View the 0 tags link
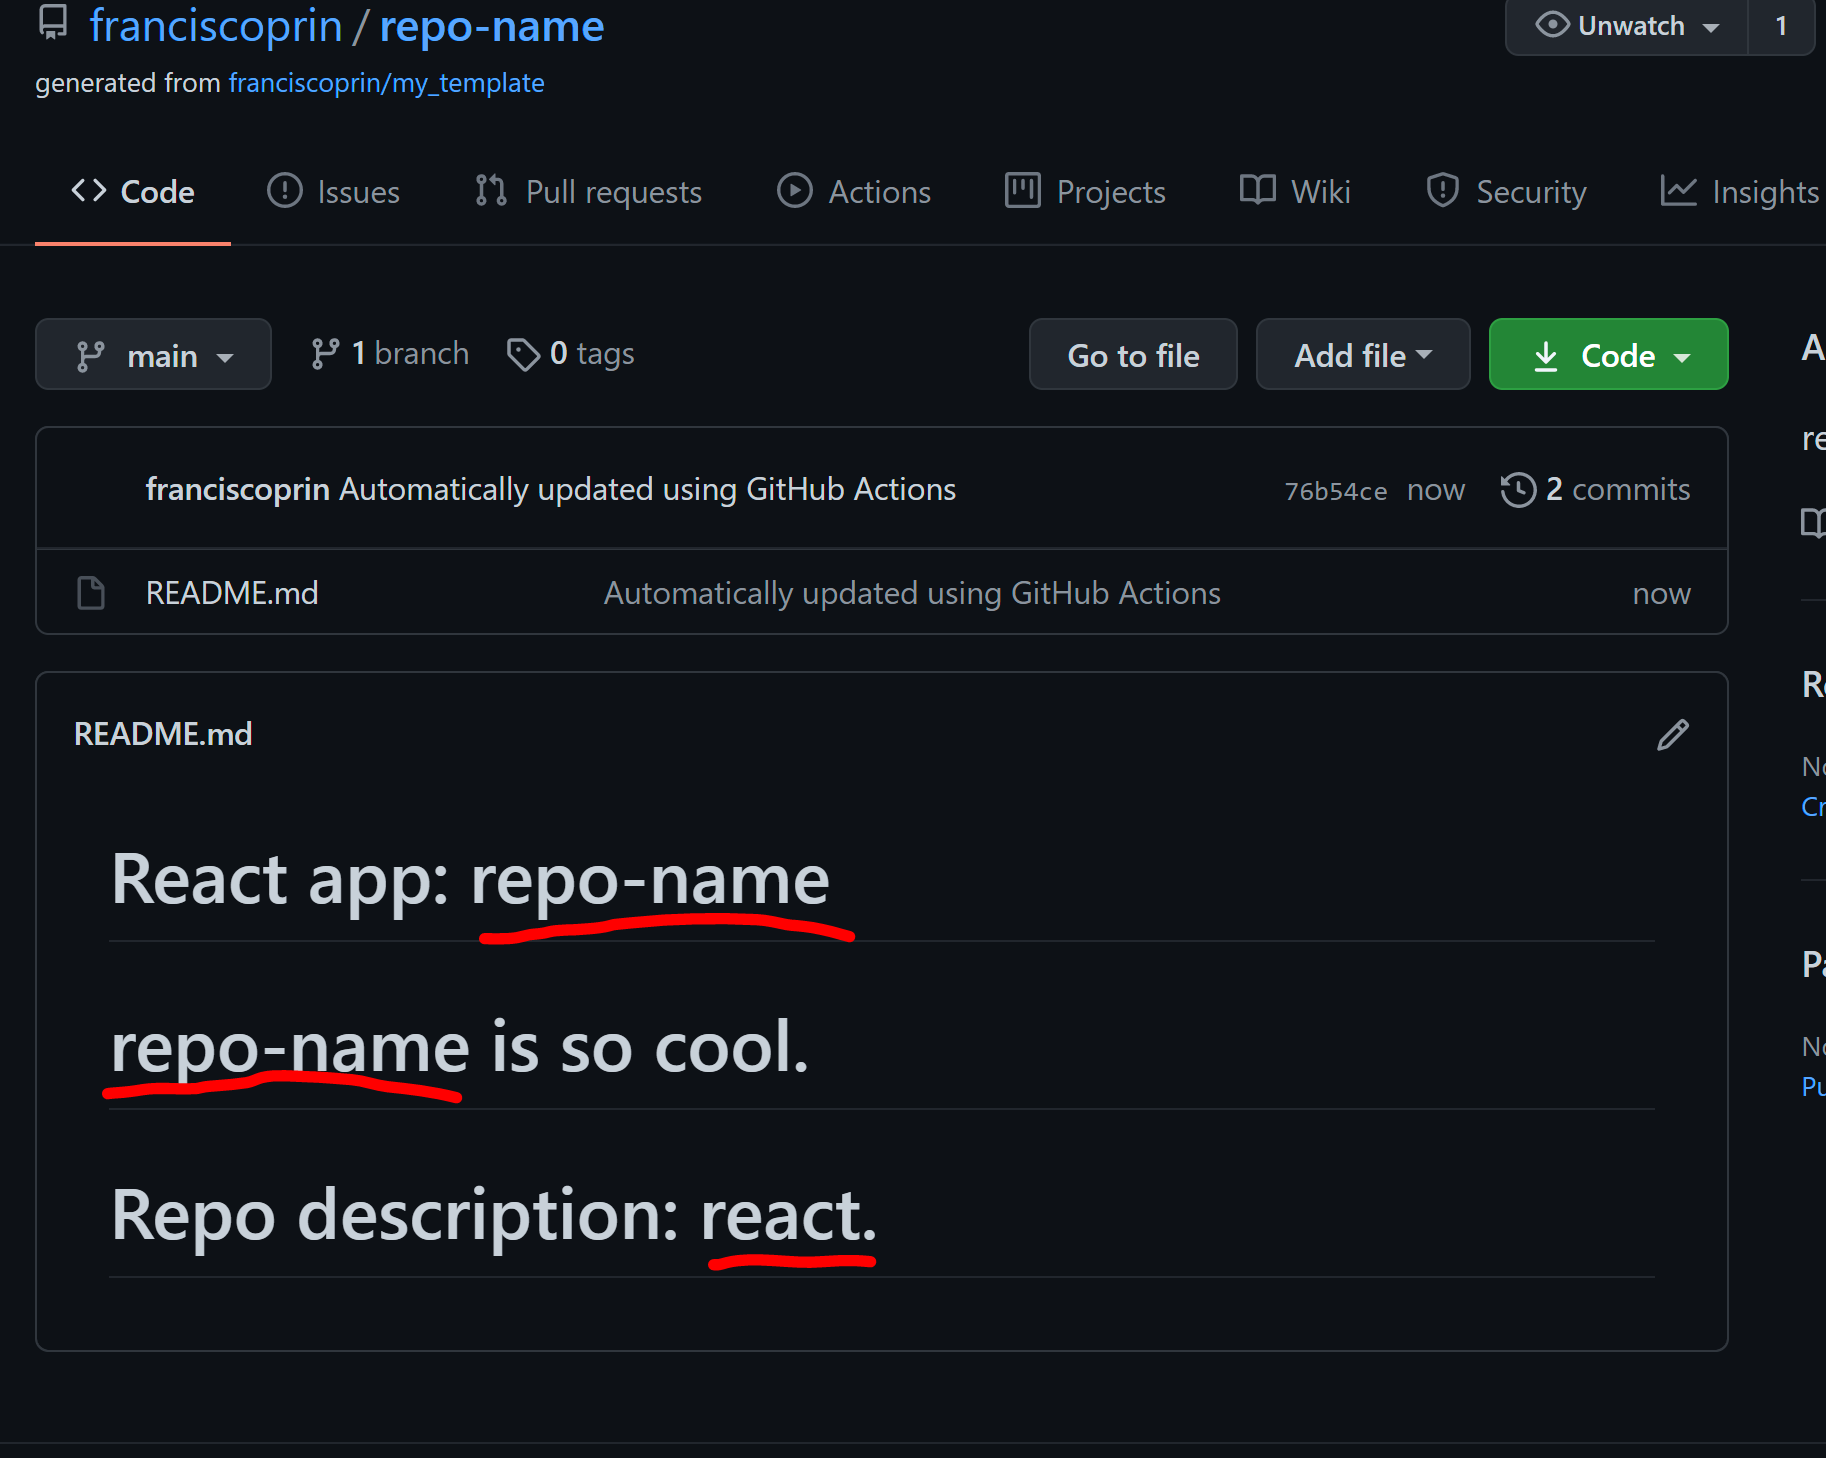Screen dimensions: 1826x1458 coord(571,354)
